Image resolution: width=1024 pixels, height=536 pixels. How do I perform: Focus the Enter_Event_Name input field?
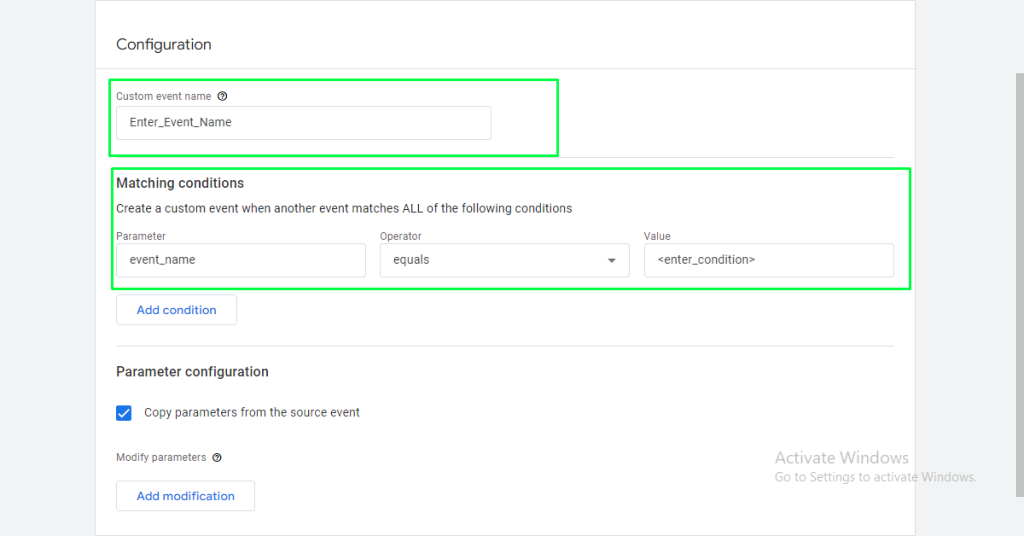pyautogui.click(x=303, y=123)
